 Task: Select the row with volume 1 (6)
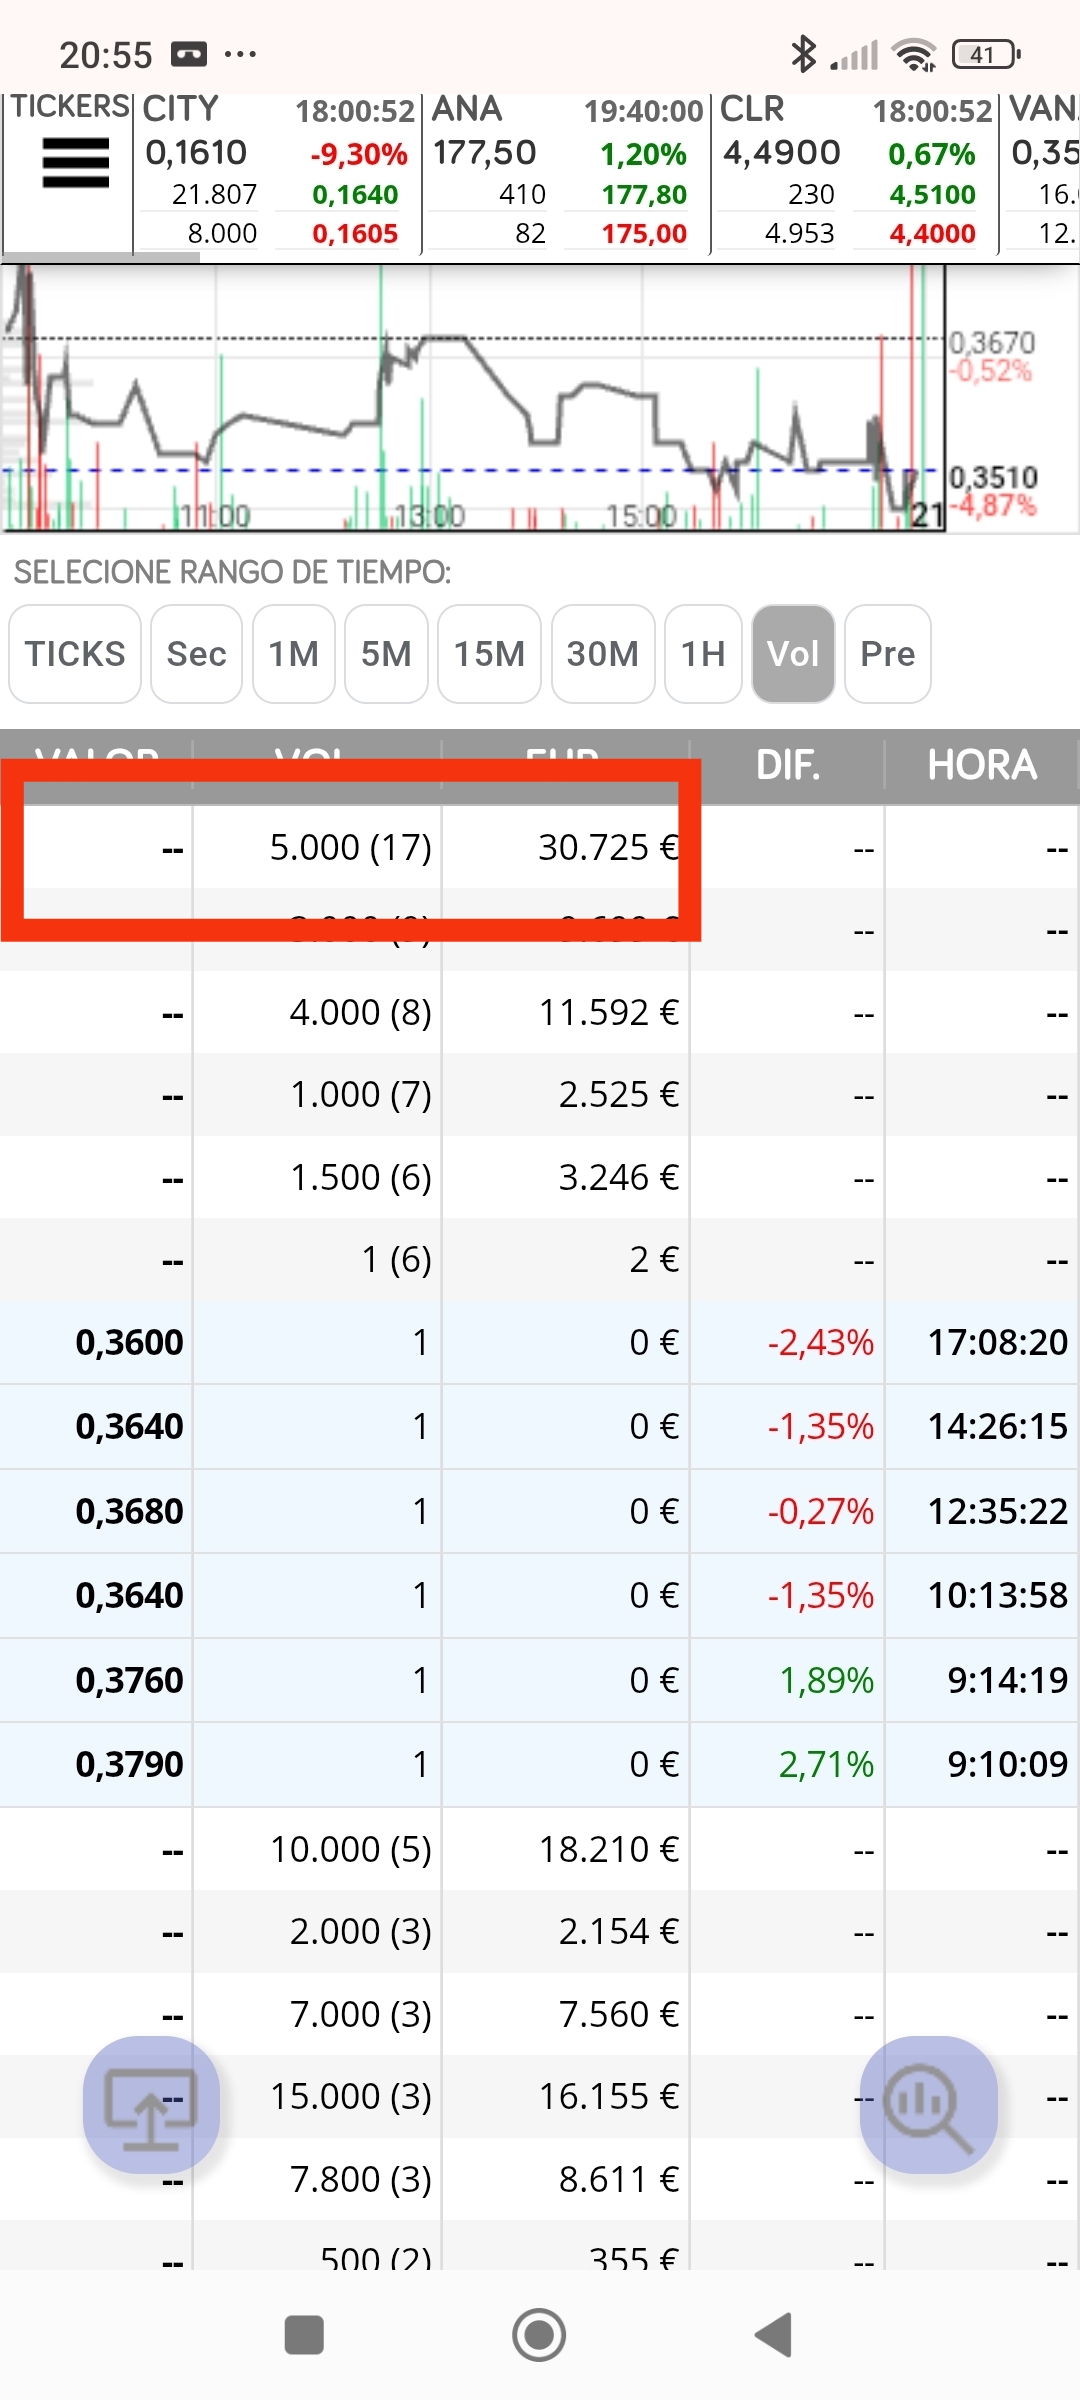click(x=540, y=1260)
